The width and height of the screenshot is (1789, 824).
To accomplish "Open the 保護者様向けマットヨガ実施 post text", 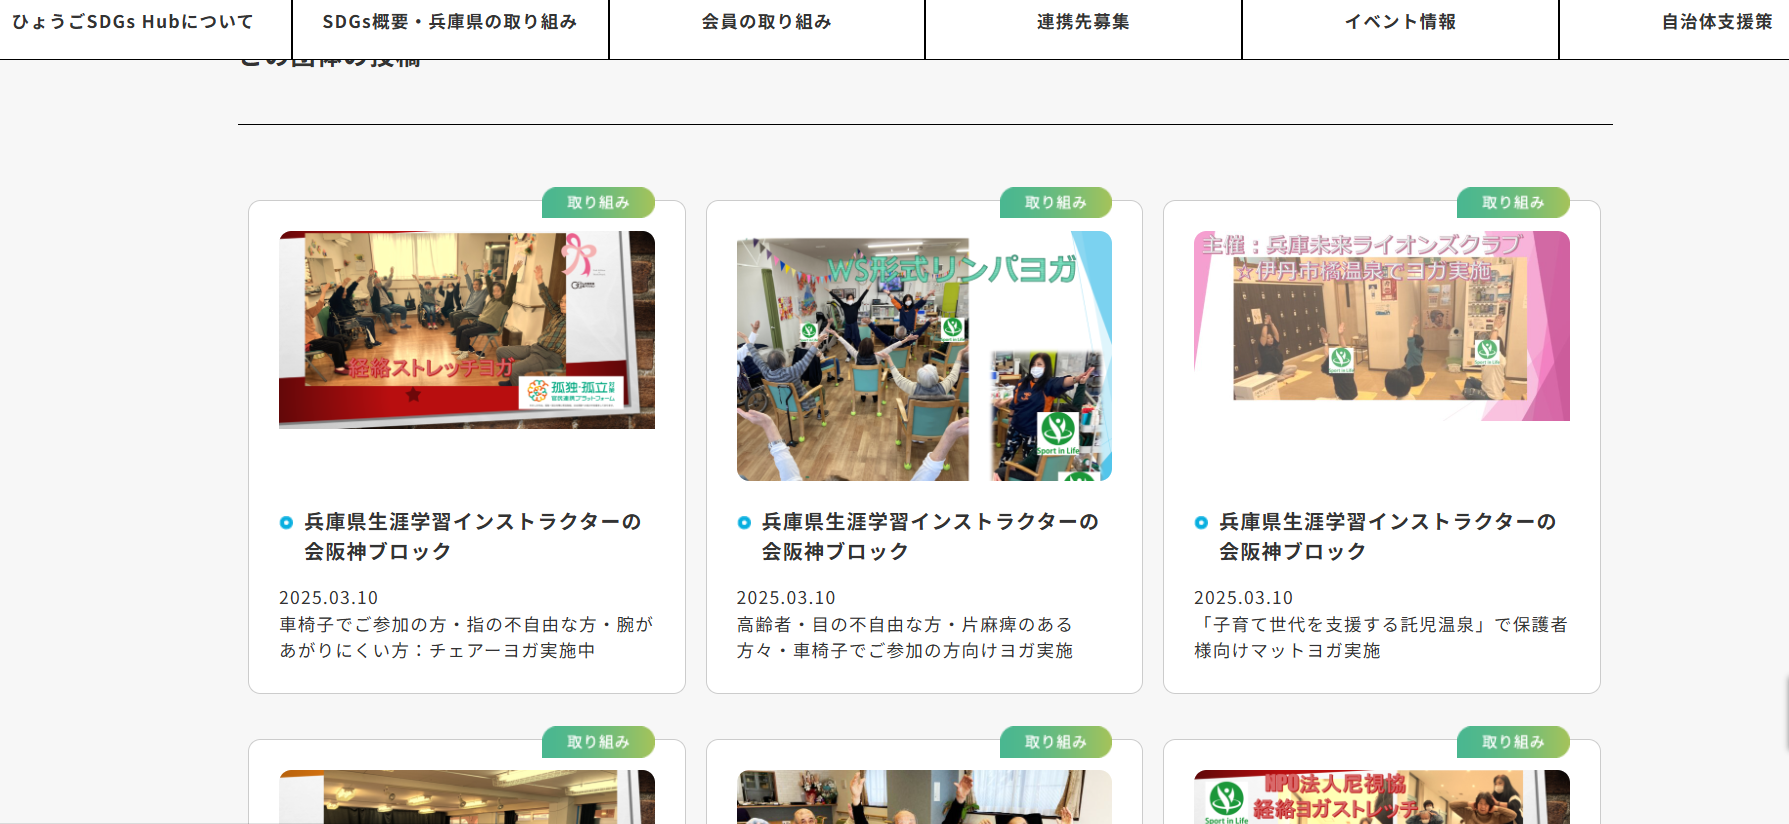I will pyautogui.click(x=1380, y=638).
